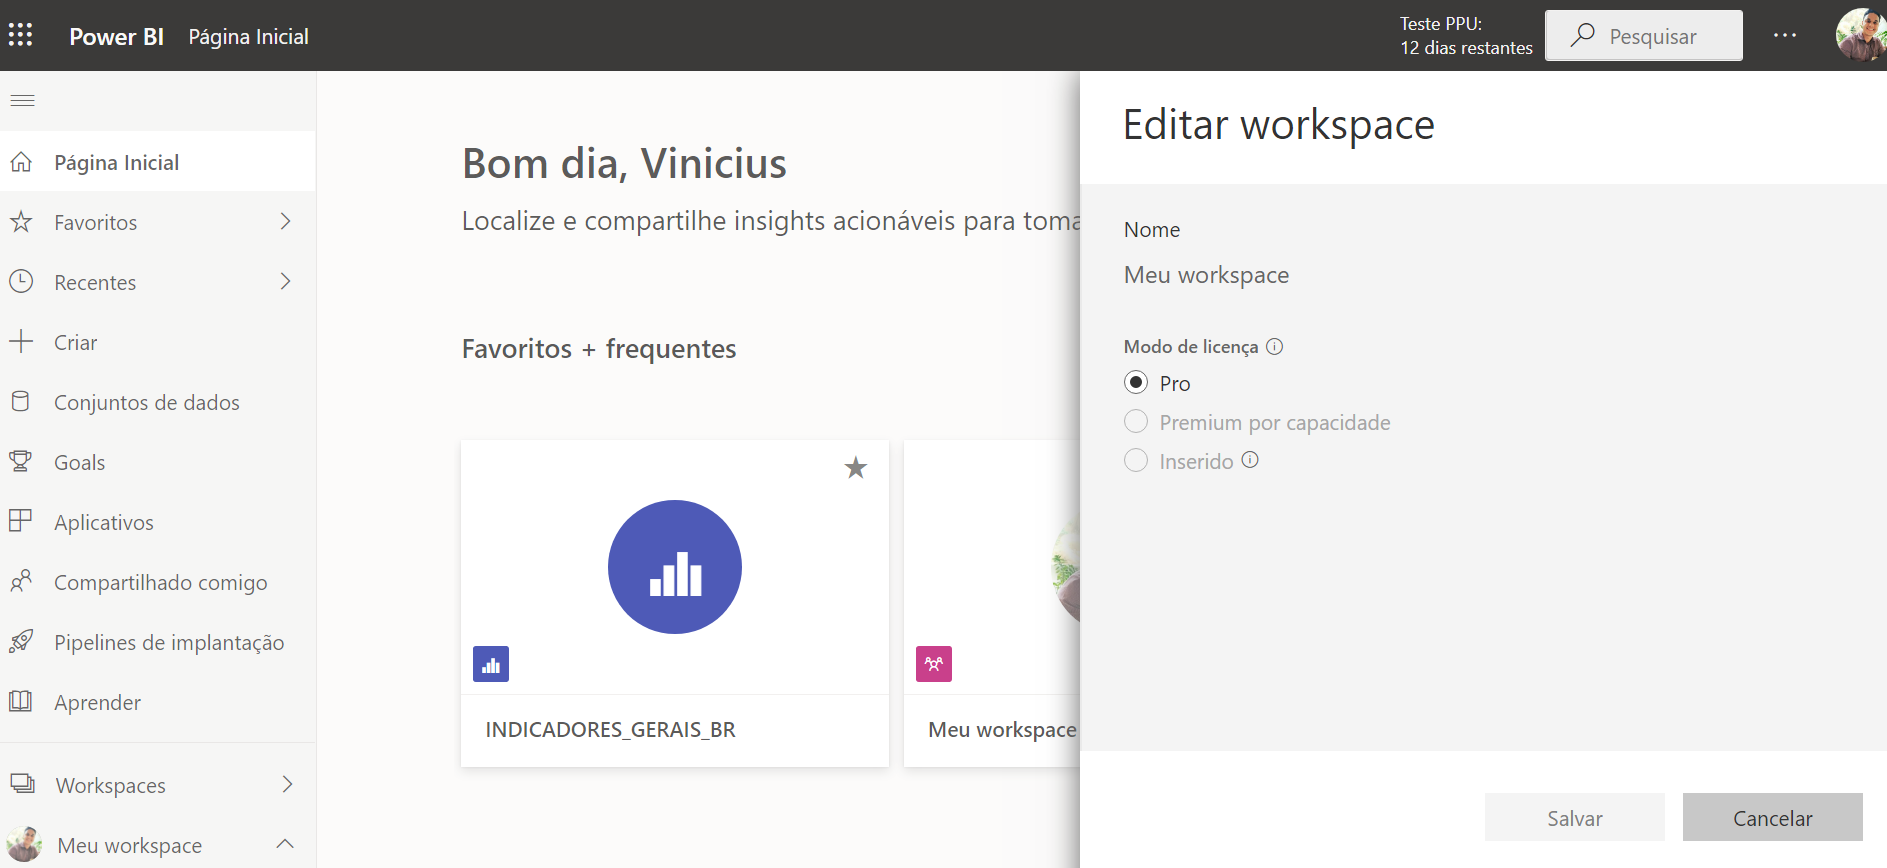1887x868 pixels.
Task: Click the Aprender book icon
Action: (21, 702)
